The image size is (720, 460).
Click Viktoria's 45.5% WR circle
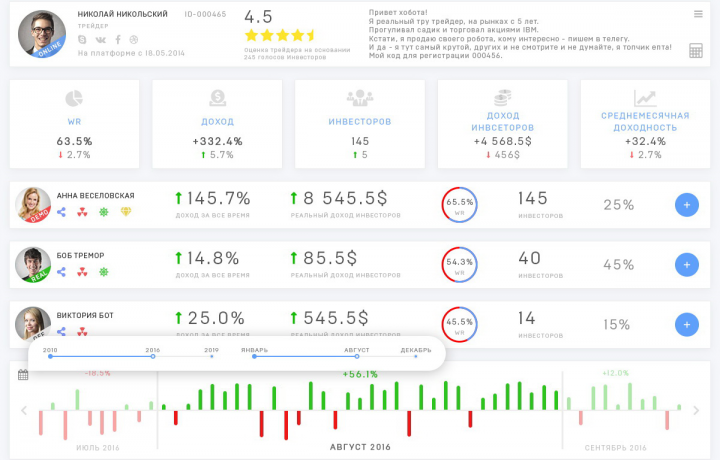tap(460, 325)
